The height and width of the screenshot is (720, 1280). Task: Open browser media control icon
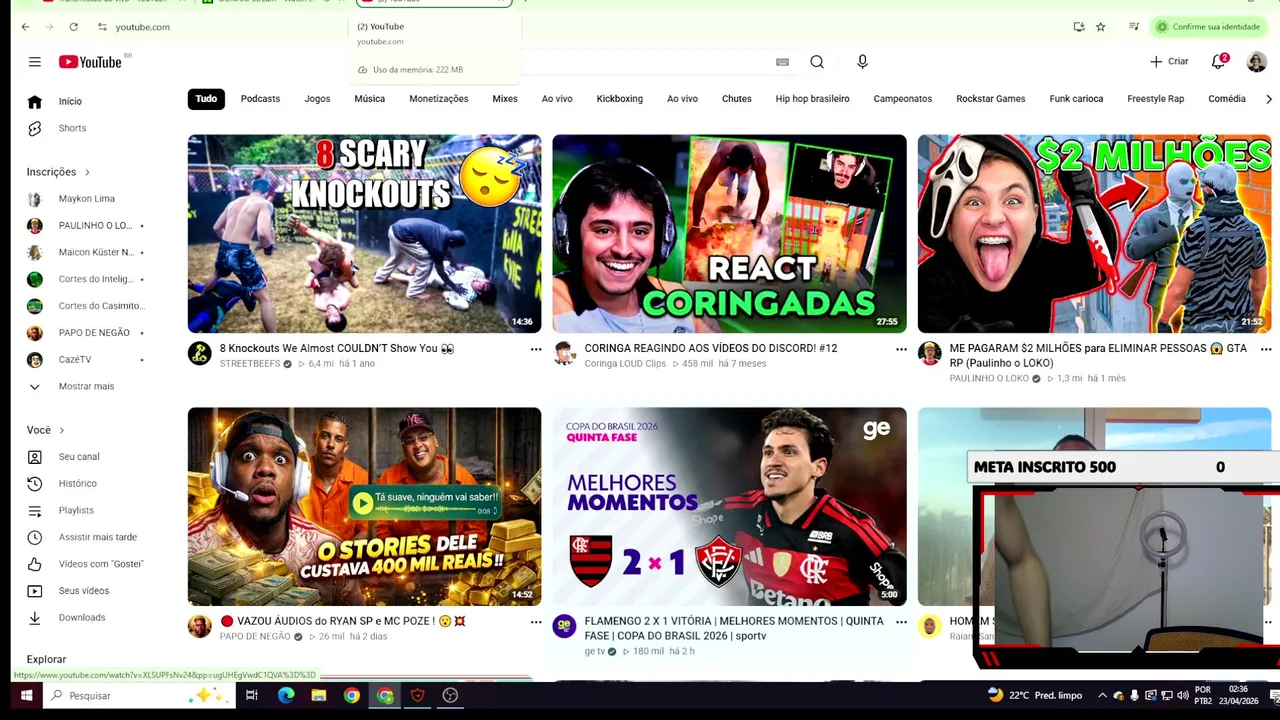point(1134,27)
